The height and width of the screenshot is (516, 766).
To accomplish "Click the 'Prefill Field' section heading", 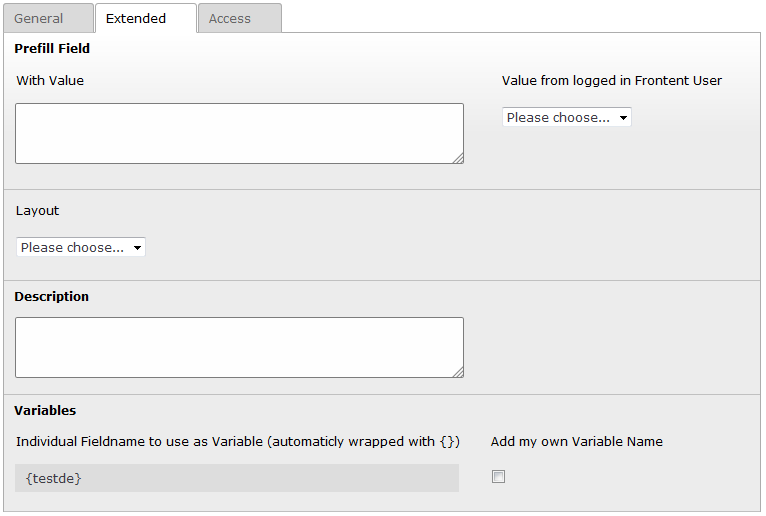I will 52,48.
